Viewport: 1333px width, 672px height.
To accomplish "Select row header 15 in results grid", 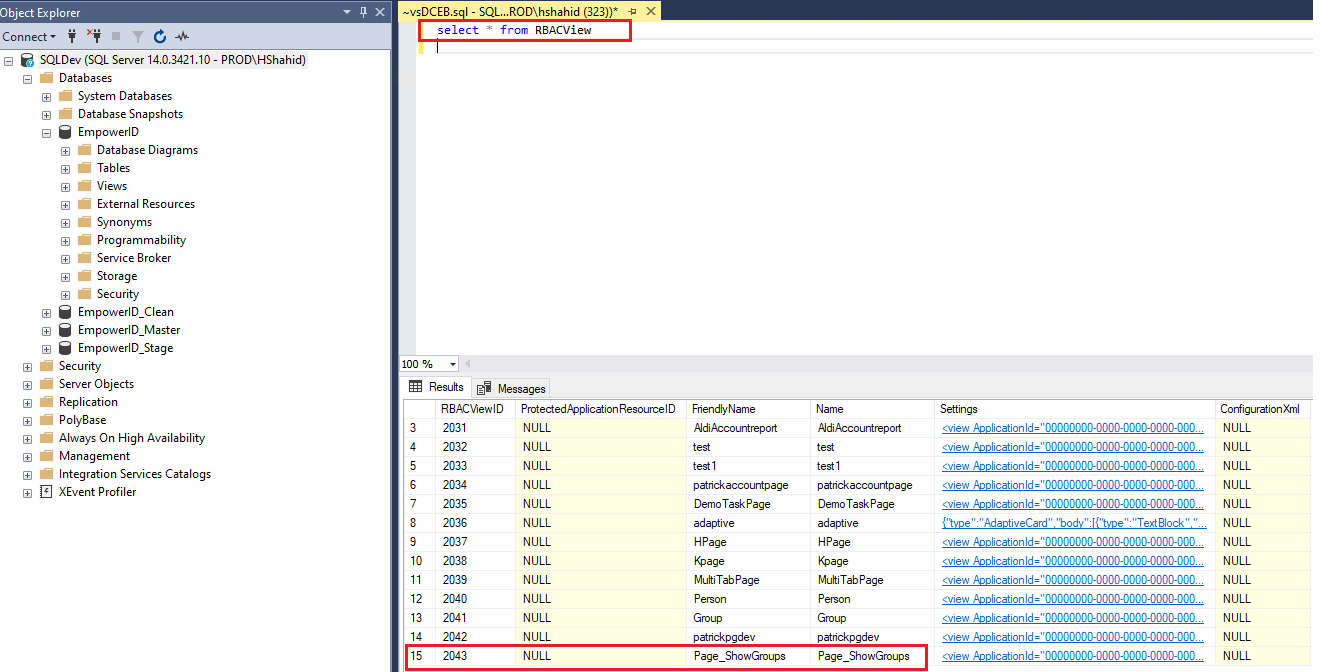I will 419,656.
